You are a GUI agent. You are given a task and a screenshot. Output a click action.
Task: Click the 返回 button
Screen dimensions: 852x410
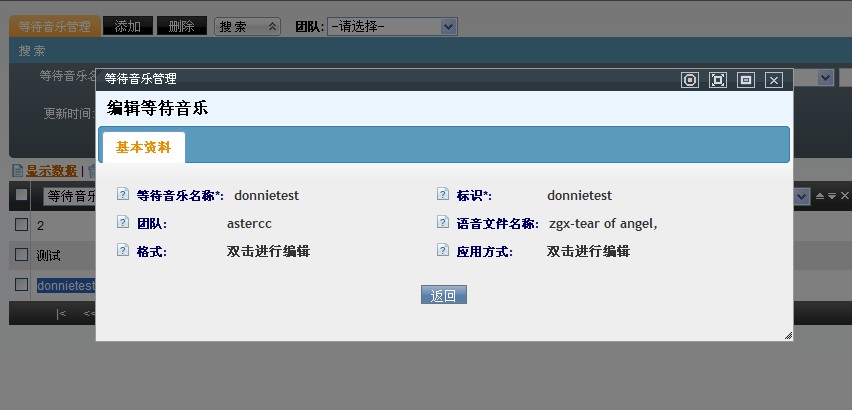coord(443,295)
